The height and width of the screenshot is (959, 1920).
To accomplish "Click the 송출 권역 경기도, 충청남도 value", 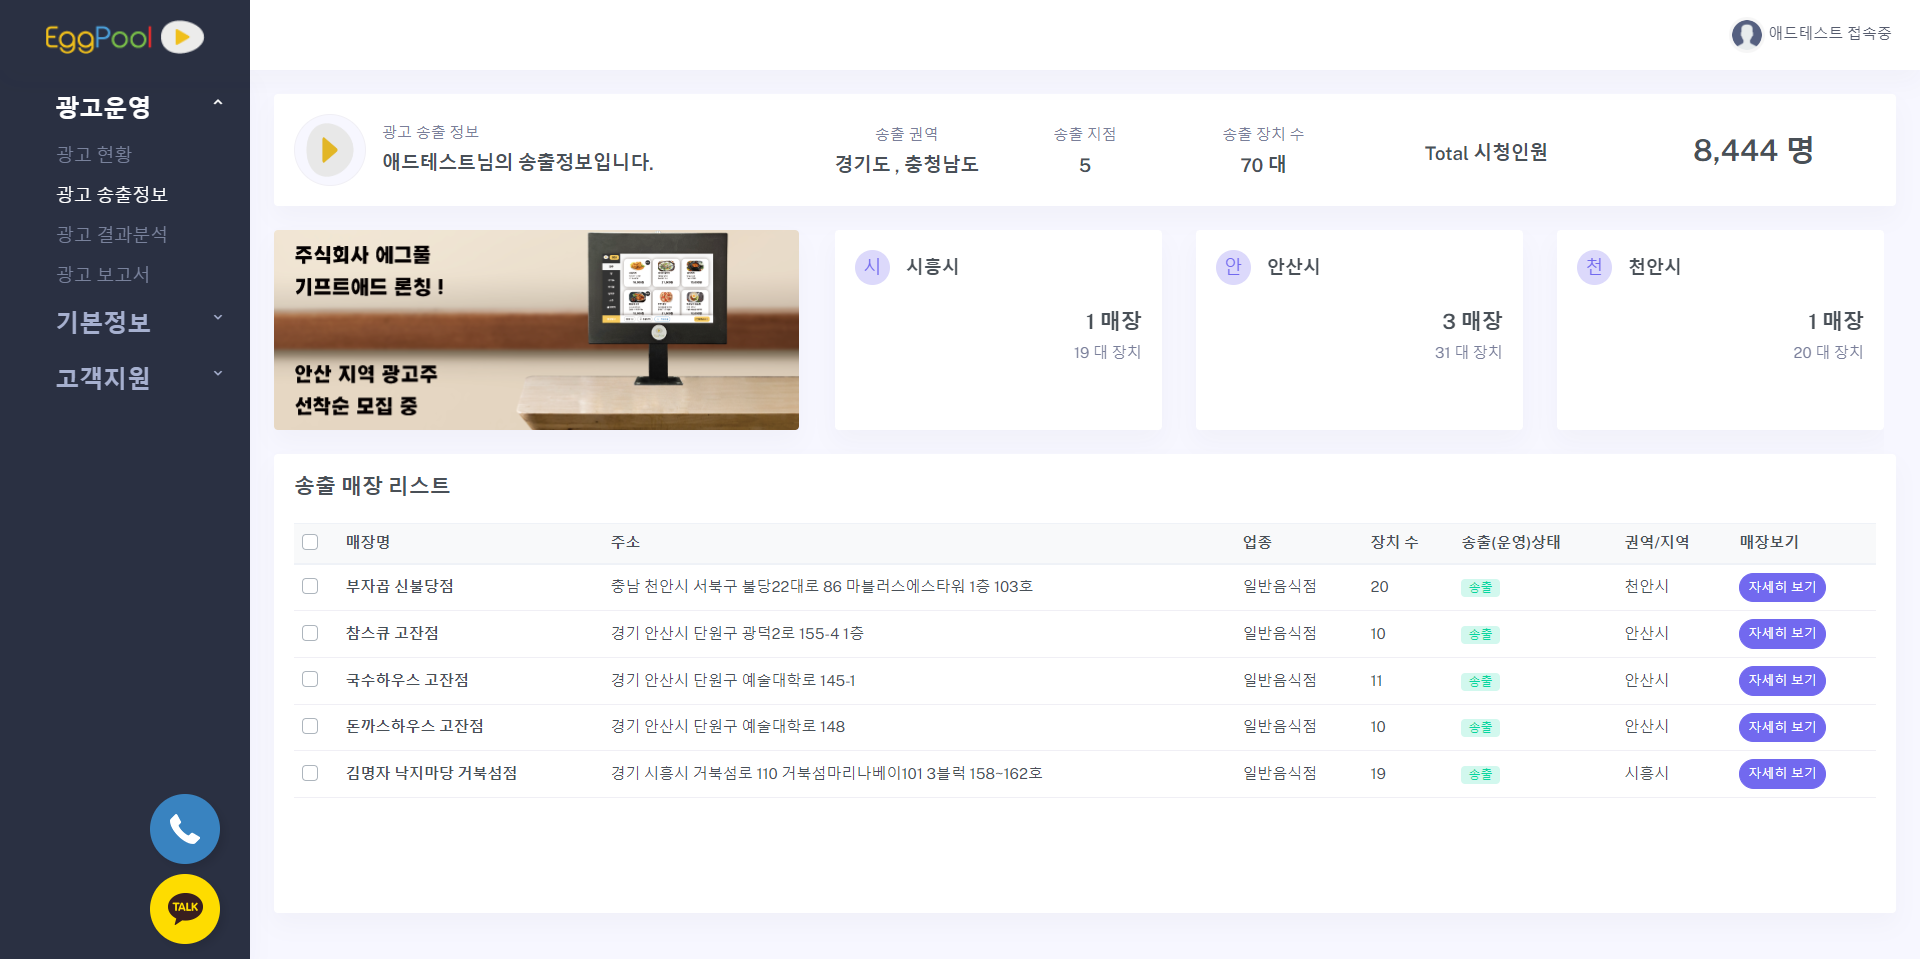I will click(907, 164).
